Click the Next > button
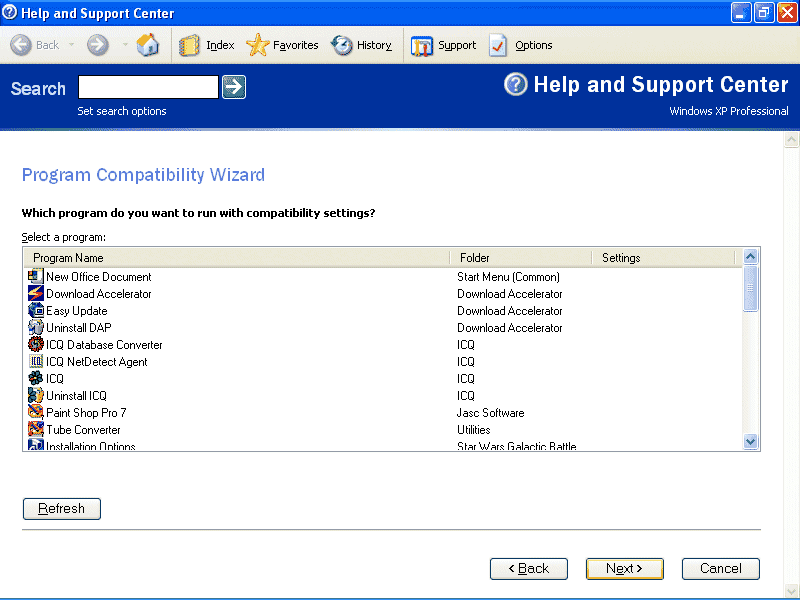Screen dimensions: 800x600 pos(624,568)
